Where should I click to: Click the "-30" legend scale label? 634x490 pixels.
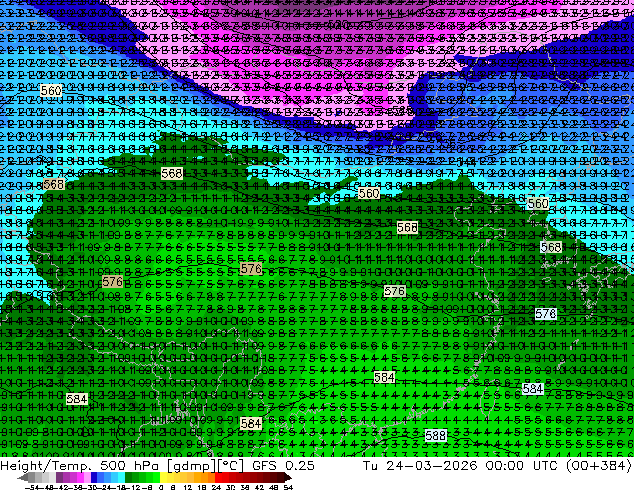pos(91,487)
